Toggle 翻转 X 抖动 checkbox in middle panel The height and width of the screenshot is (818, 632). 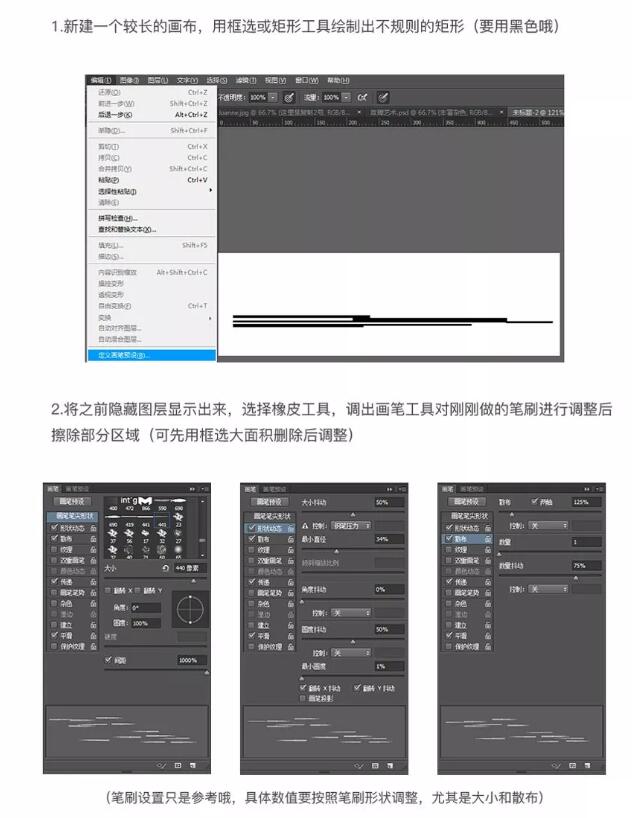pyautogui.click(x=304, y=688)
